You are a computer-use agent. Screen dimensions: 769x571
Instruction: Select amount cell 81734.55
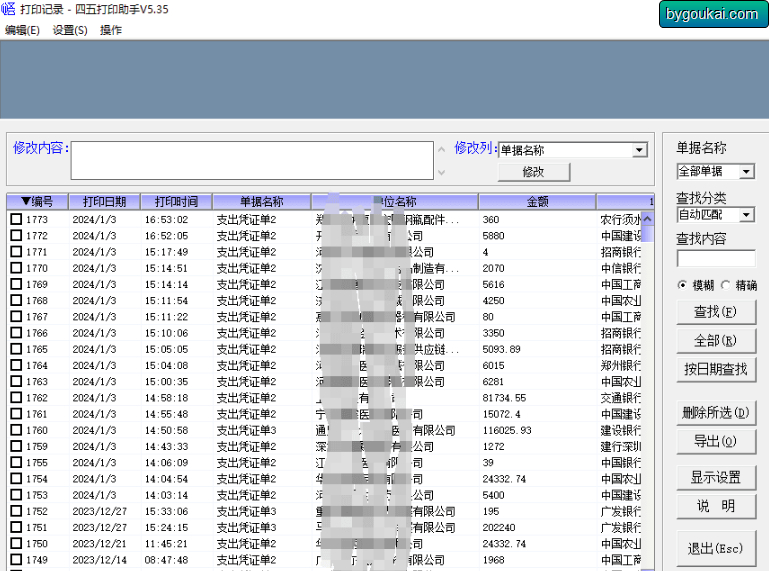pos(504,398)
